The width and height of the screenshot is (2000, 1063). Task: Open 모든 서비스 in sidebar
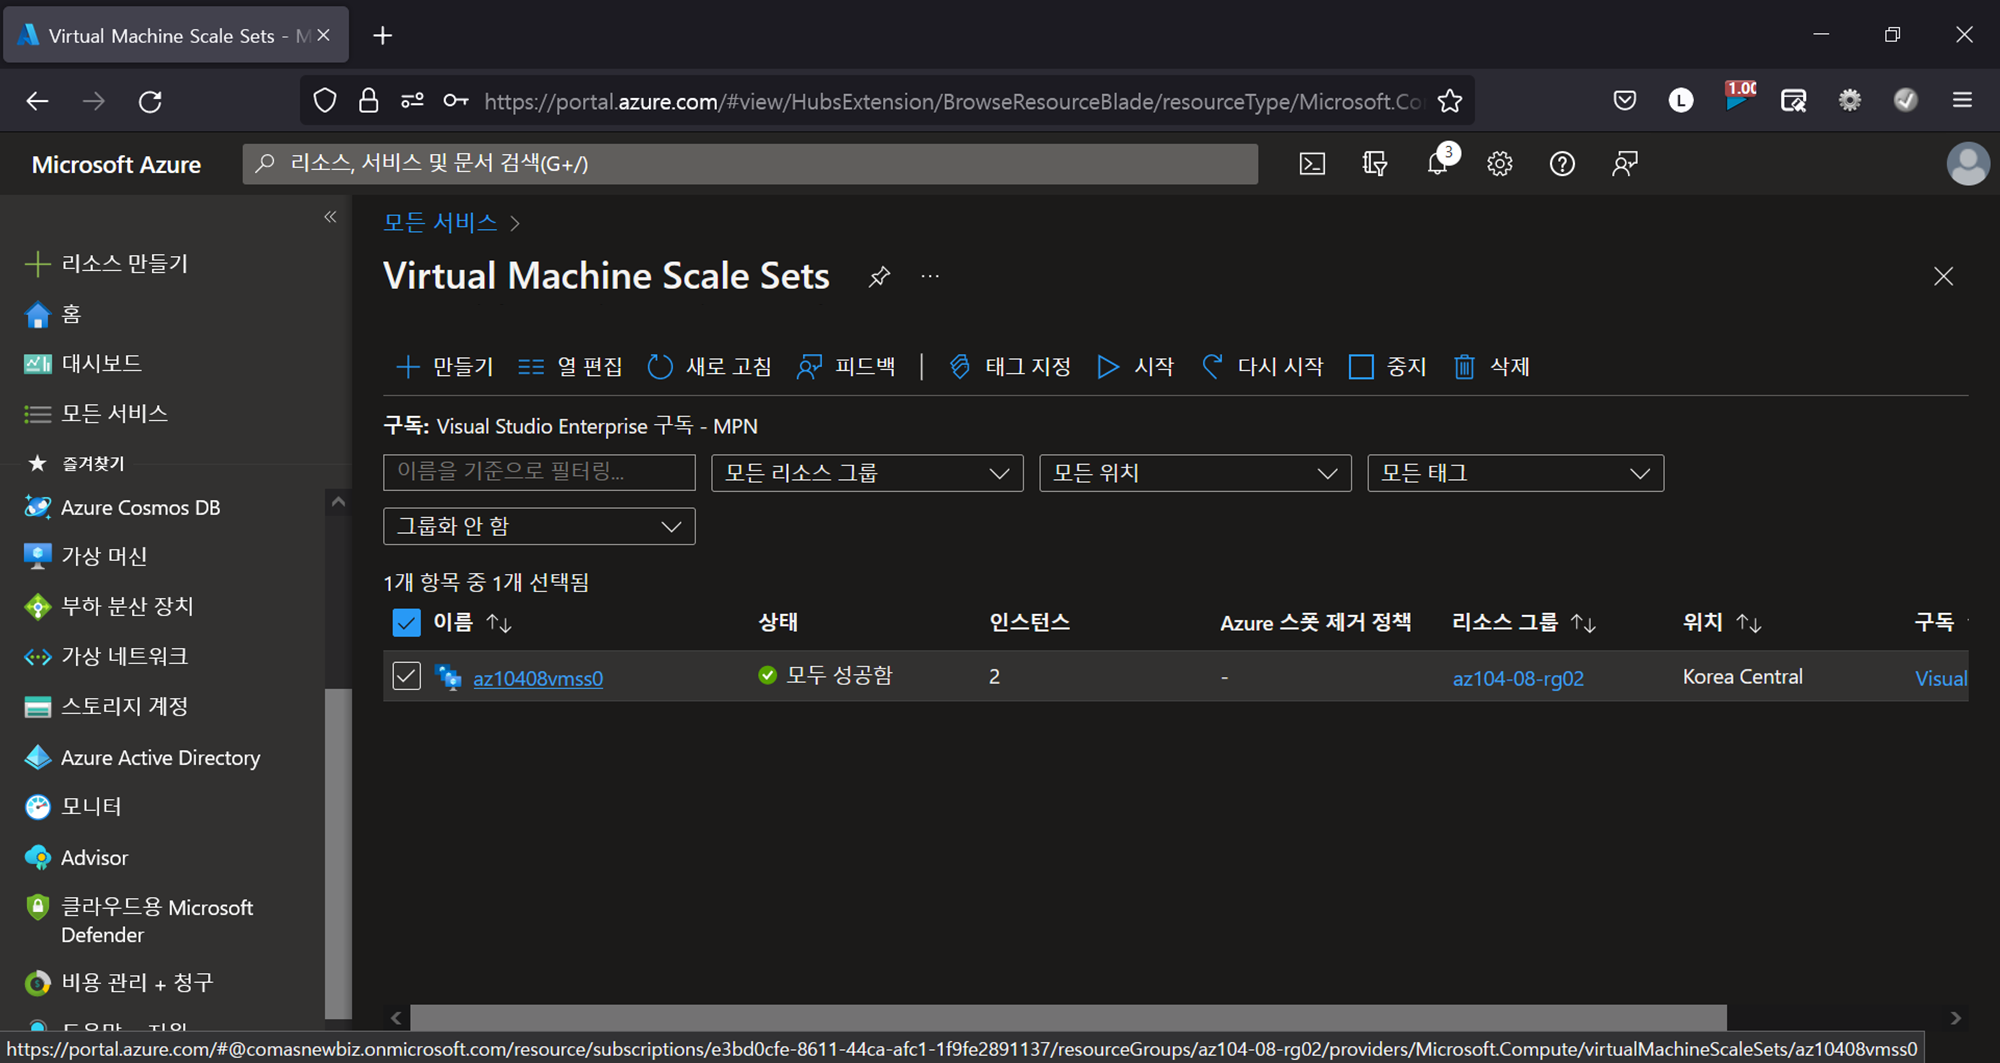click(x=96, y=413)
